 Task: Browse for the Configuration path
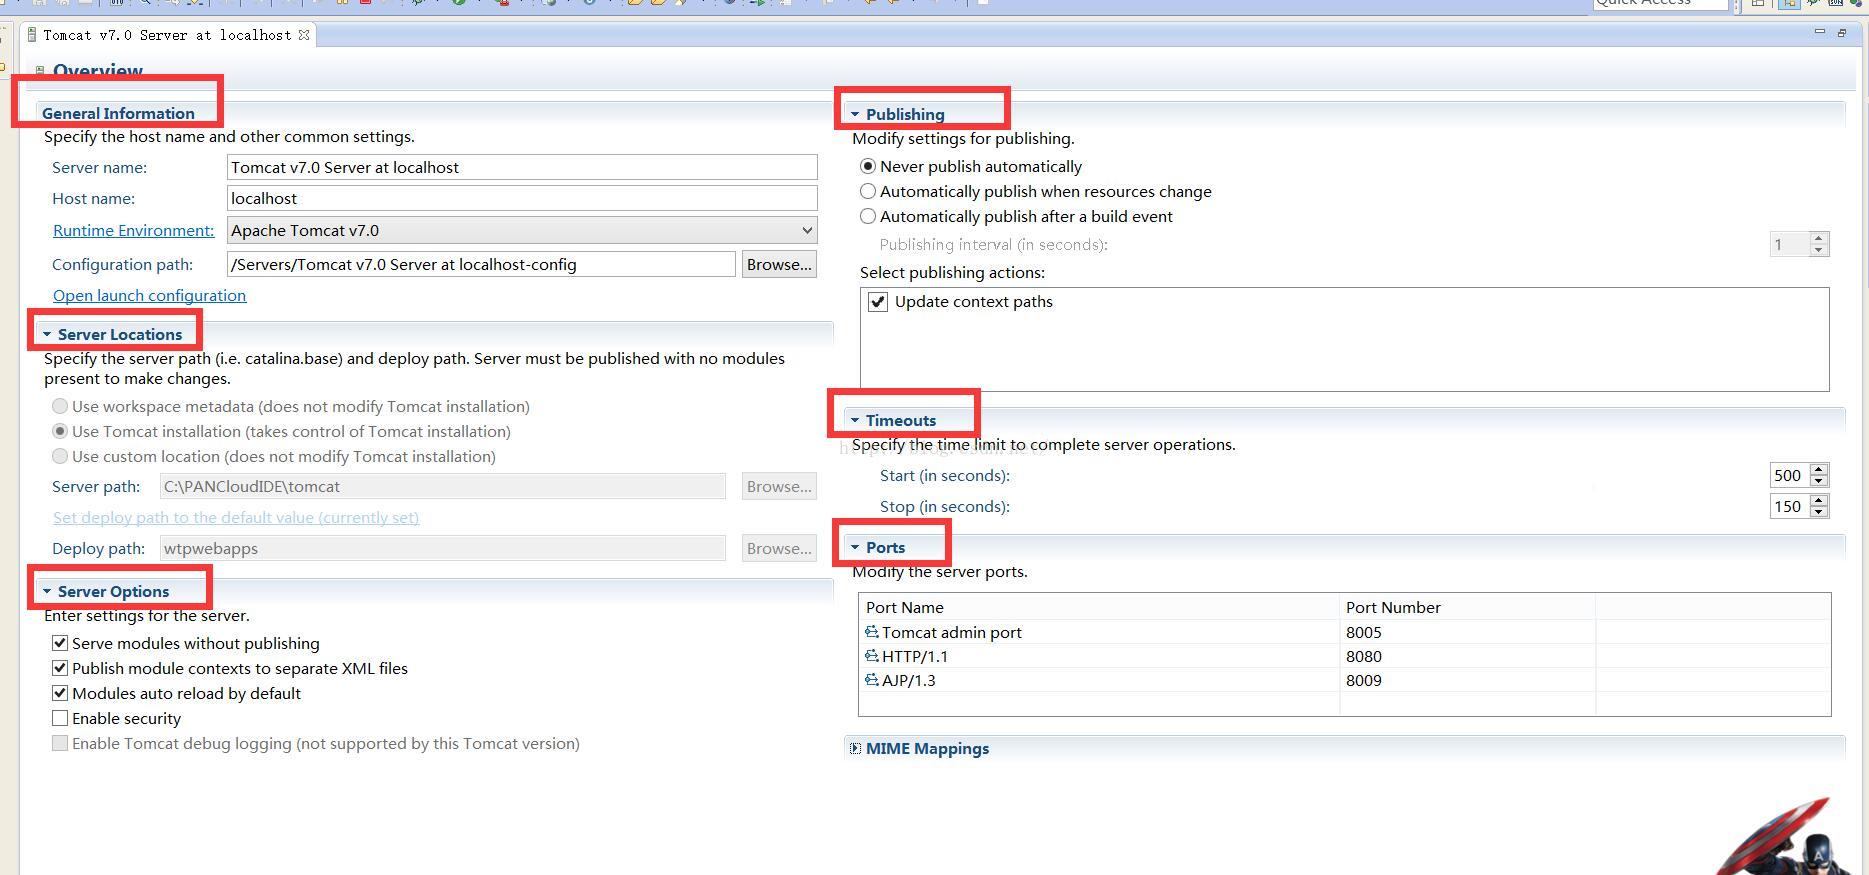[779, 264]
